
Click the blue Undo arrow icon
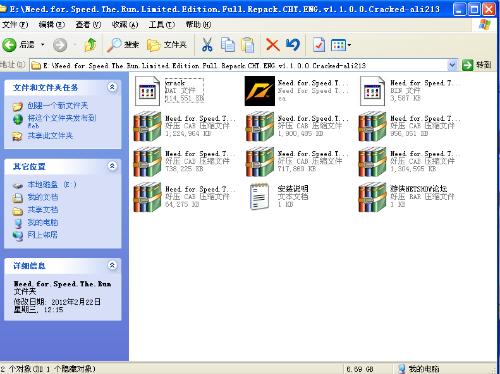point(293,45)
